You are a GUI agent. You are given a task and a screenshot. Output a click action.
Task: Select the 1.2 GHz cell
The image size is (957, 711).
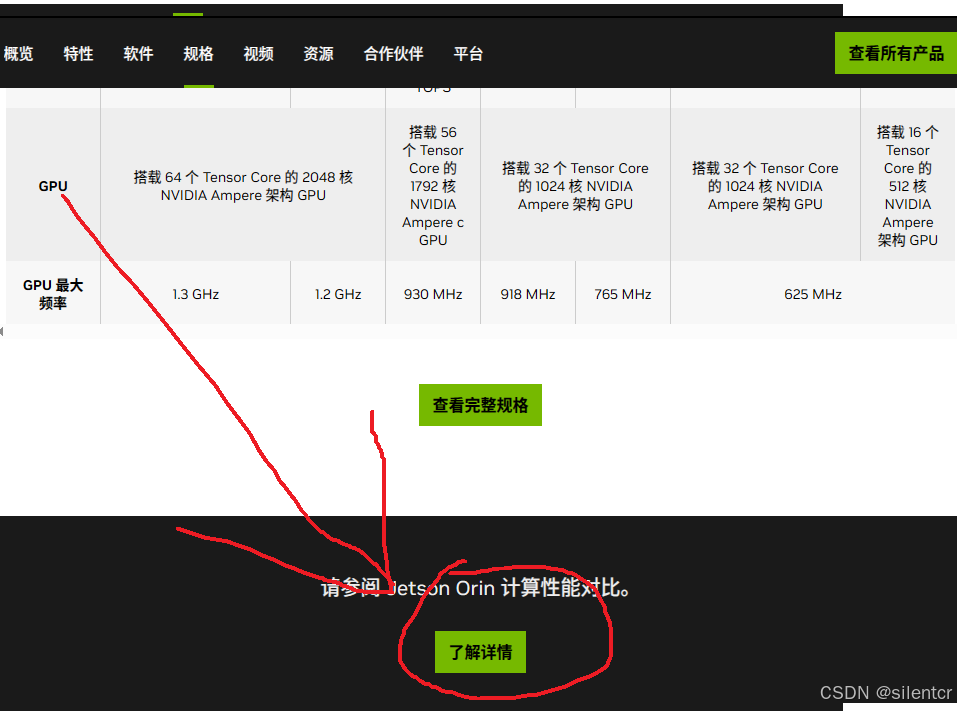point(338,294)
